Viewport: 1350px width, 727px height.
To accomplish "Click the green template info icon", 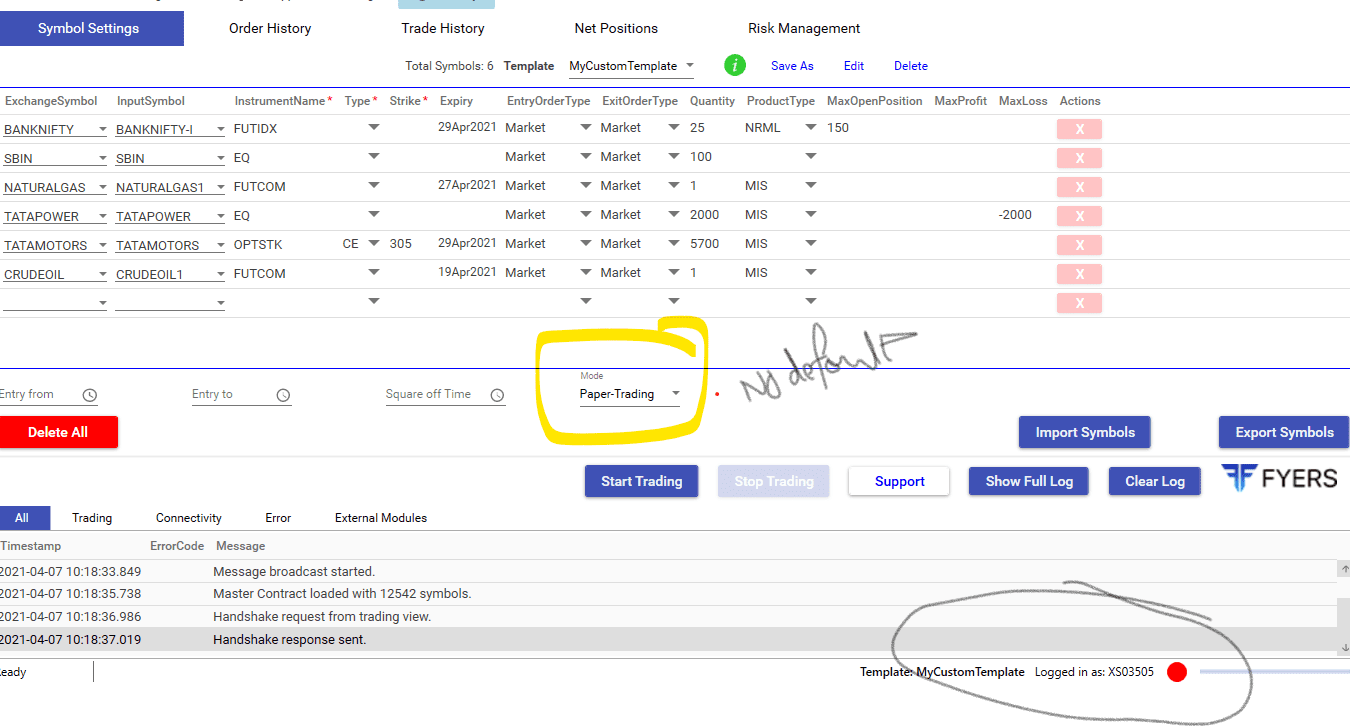I will click(x=735, y=66).
